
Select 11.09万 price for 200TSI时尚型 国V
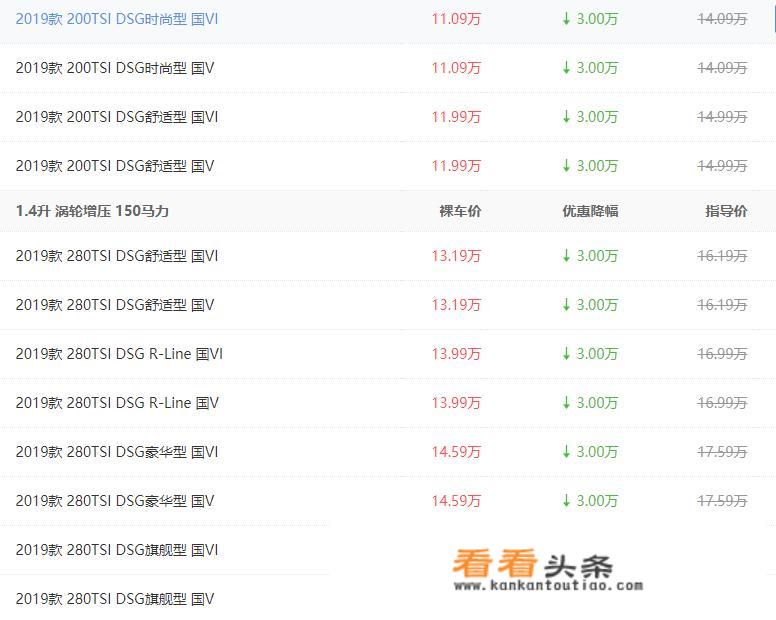[456, 68]
